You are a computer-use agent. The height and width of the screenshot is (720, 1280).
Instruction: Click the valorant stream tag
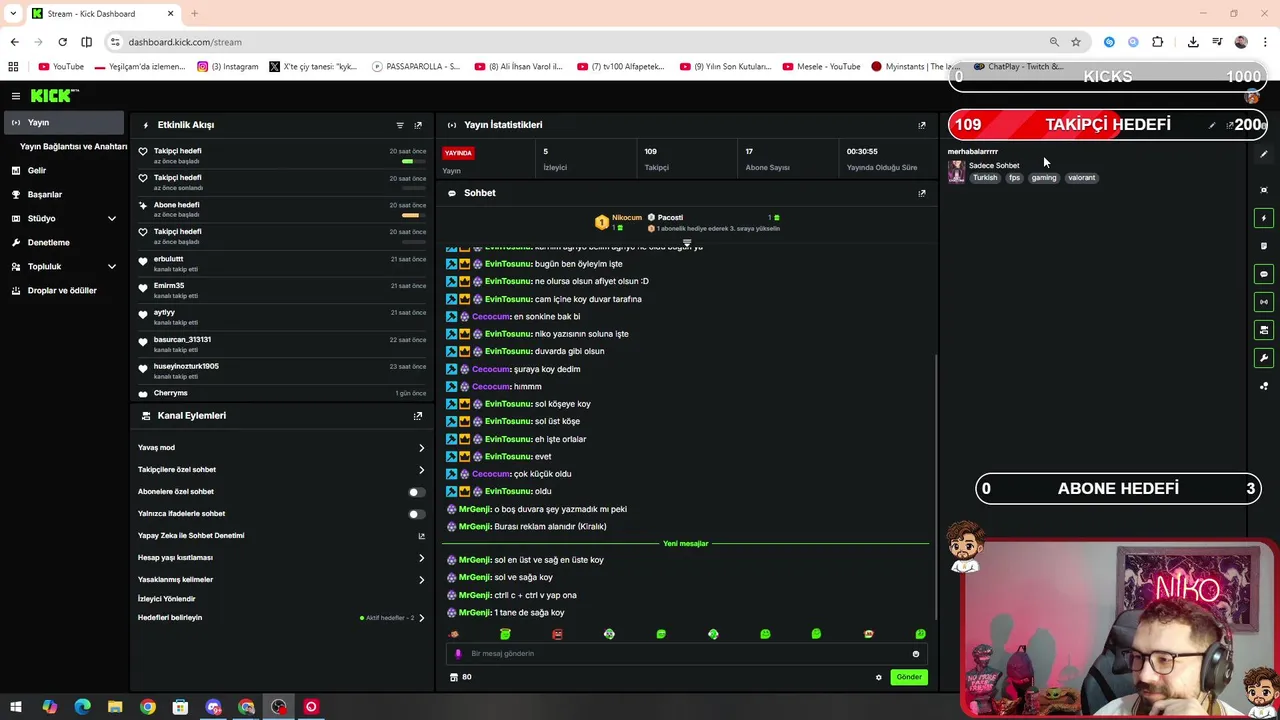click(x=1081, y=178)
